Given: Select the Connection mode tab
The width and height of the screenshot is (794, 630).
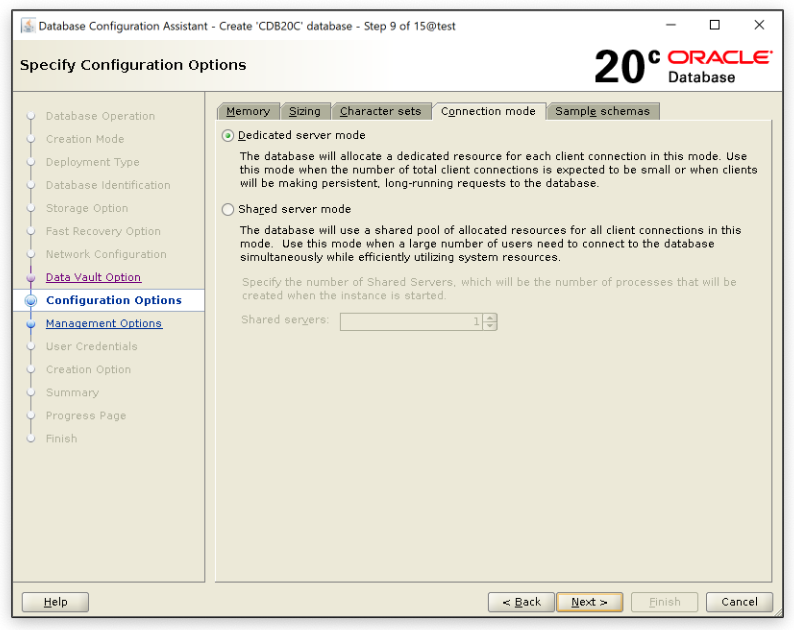Looking at the screenshot, I should 488,111.
